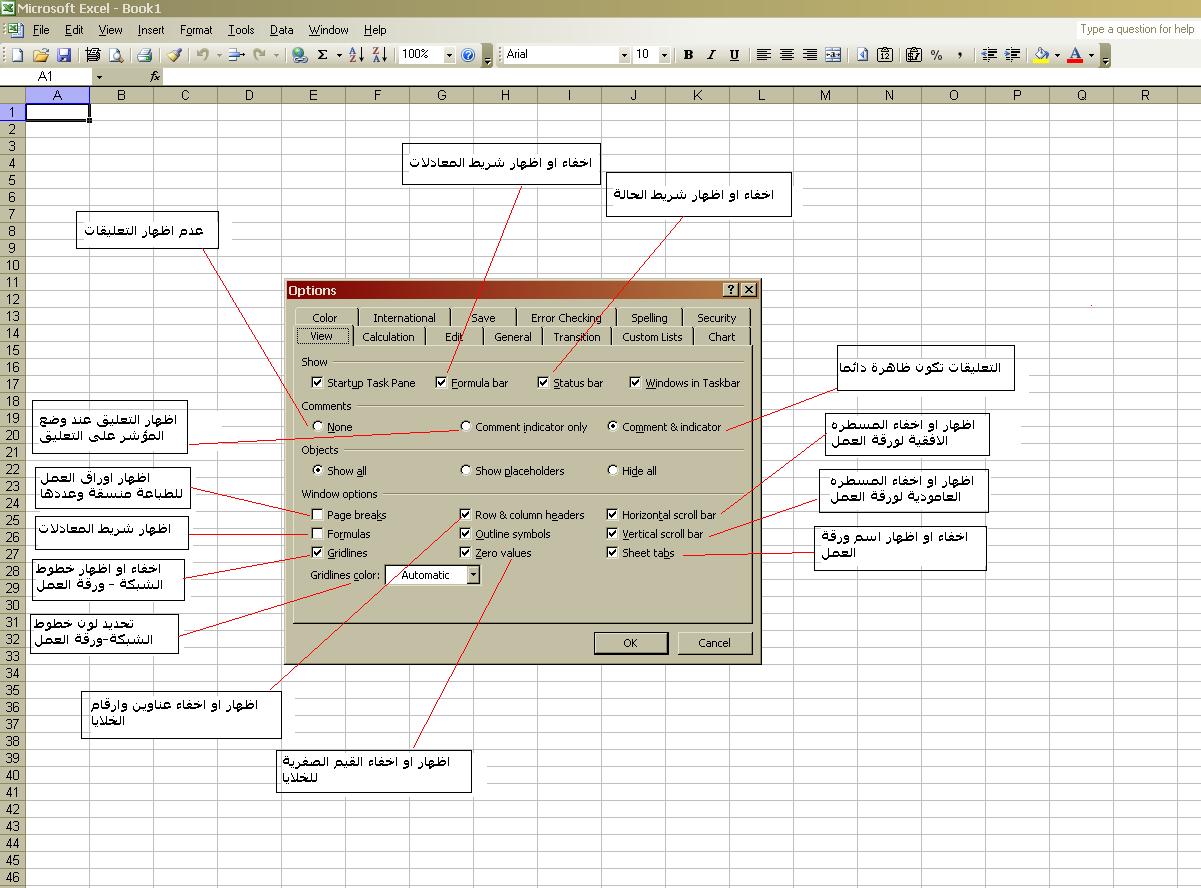1201x888 pixels.
Task: Click the Options dialog question-mark help button
Action: [731, 290]
